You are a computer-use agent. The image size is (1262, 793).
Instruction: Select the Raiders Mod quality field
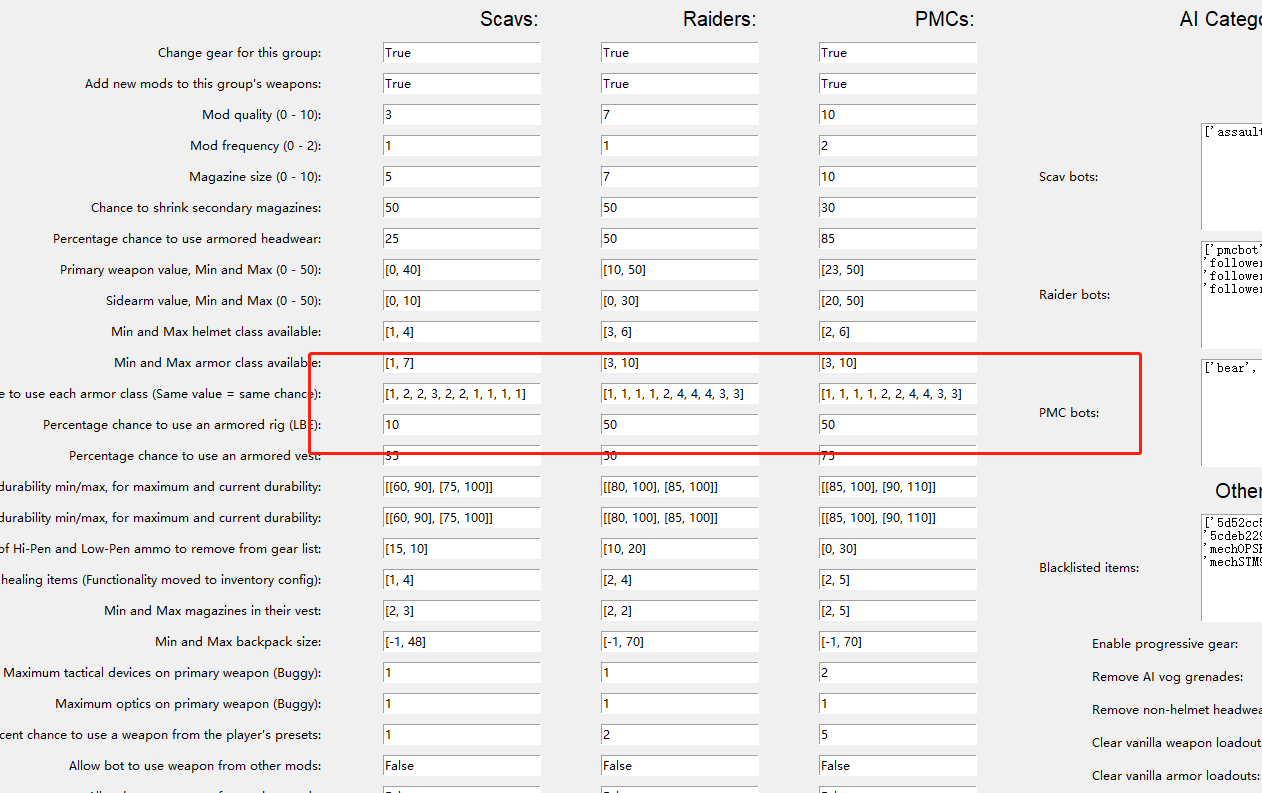point(679,115)
